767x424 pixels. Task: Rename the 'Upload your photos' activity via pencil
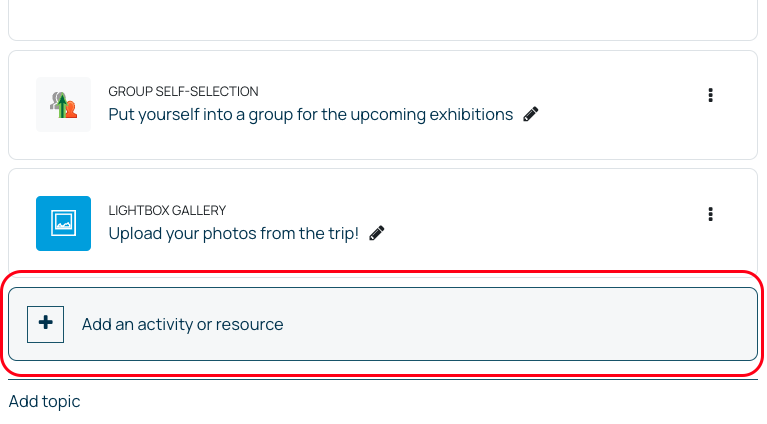coord(377,233)
